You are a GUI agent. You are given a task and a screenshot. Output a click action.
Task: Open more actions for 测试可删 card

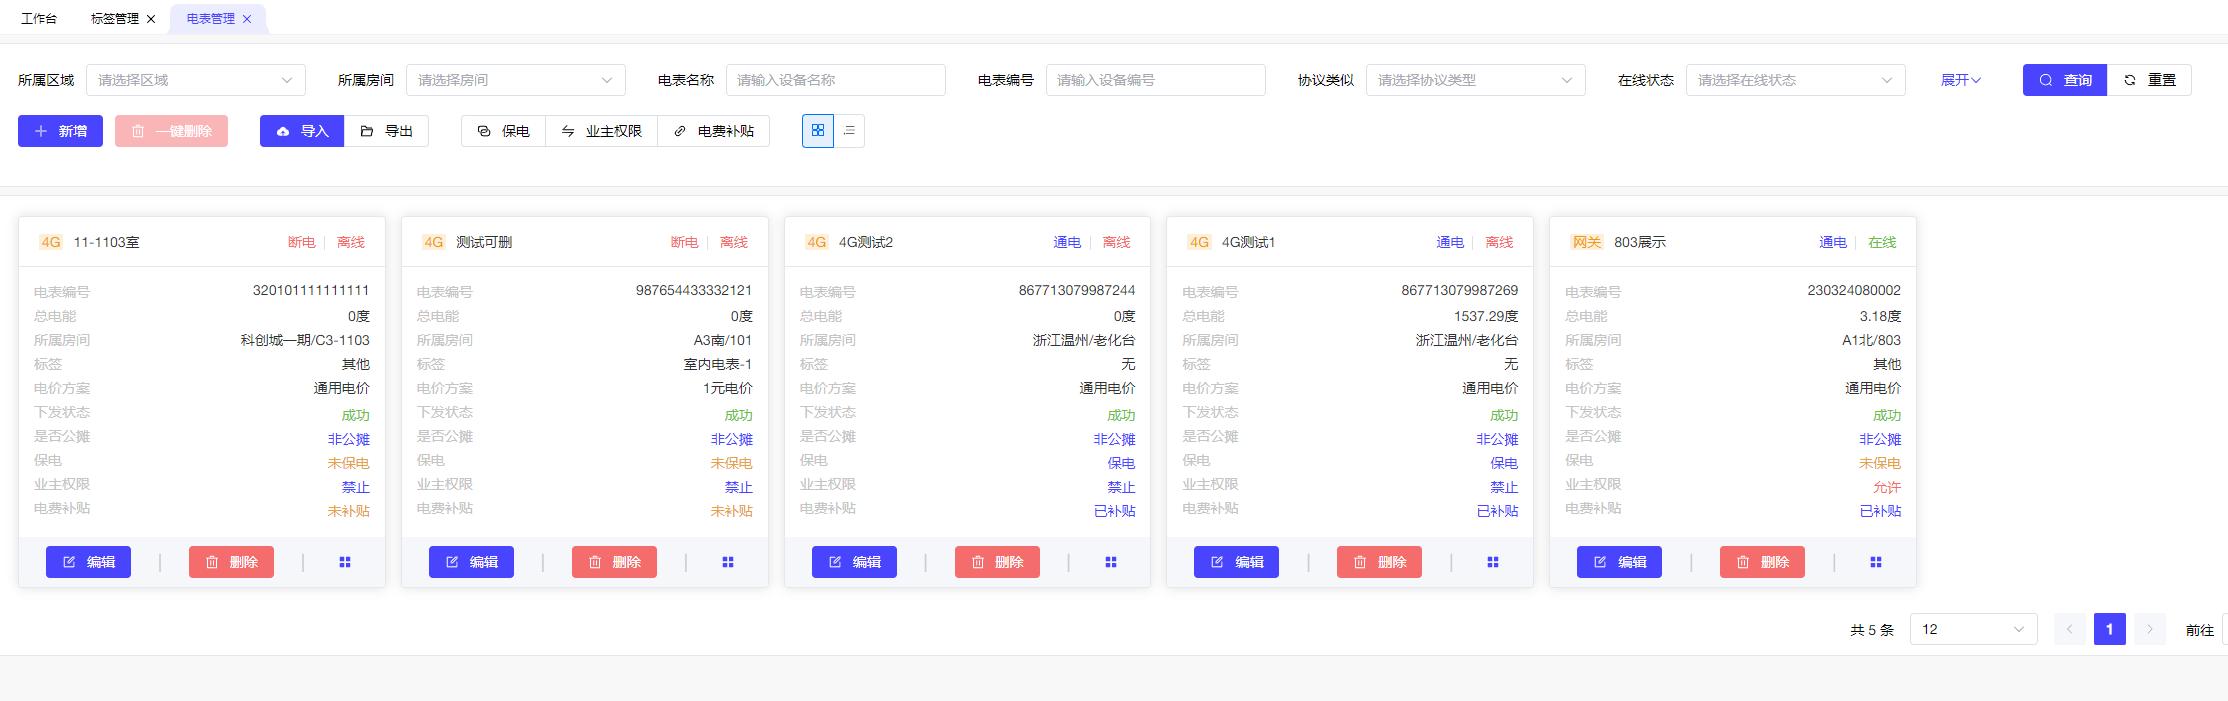tap(728, 562)
